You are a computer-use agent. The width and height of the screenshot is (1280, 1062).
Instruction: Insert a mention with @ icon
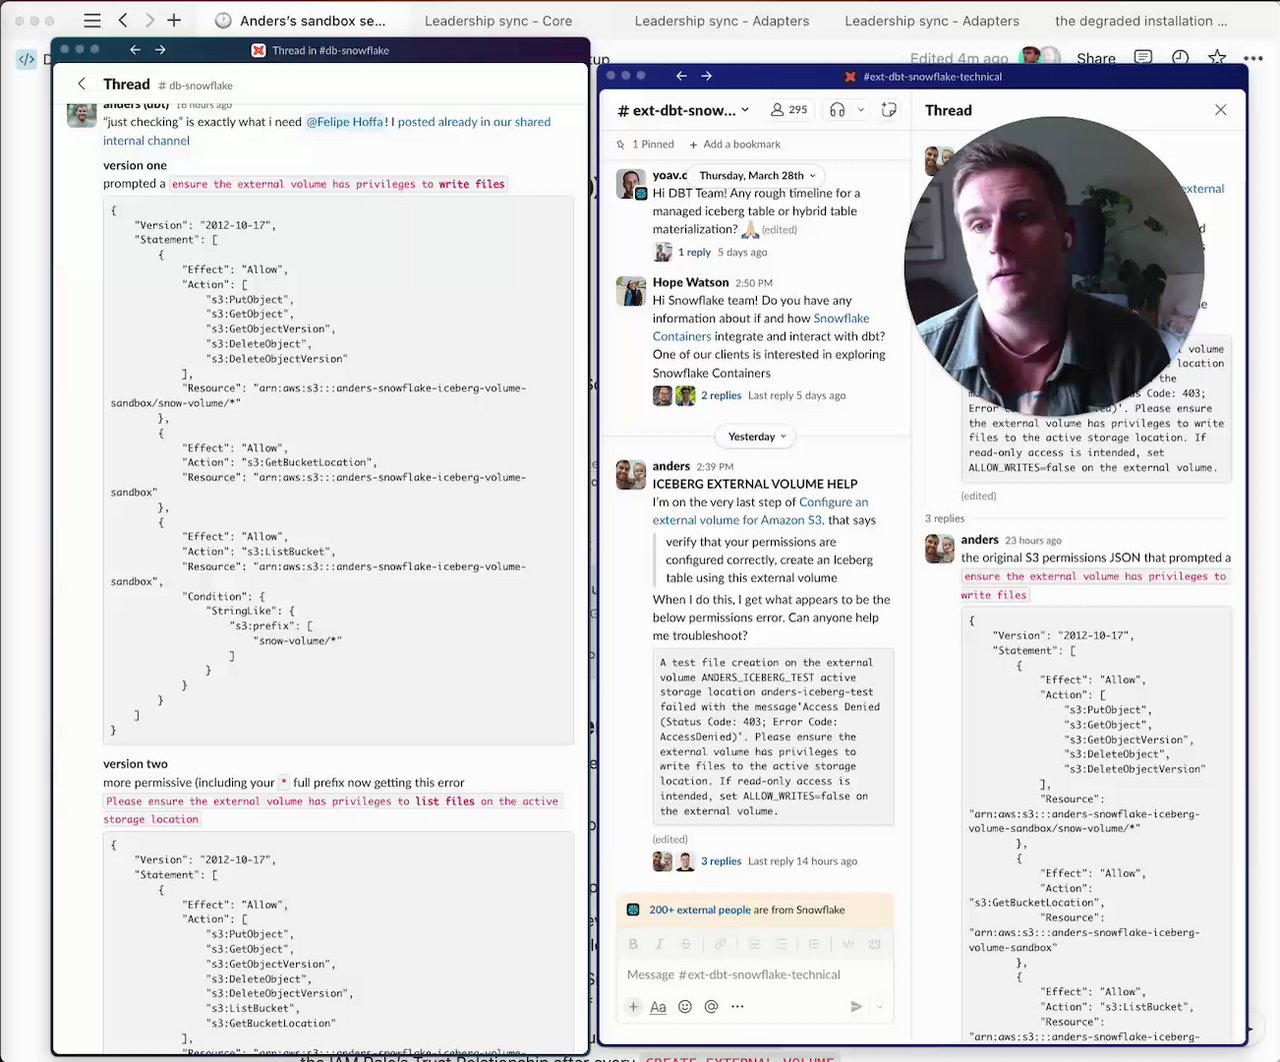tap(711, 1007)
